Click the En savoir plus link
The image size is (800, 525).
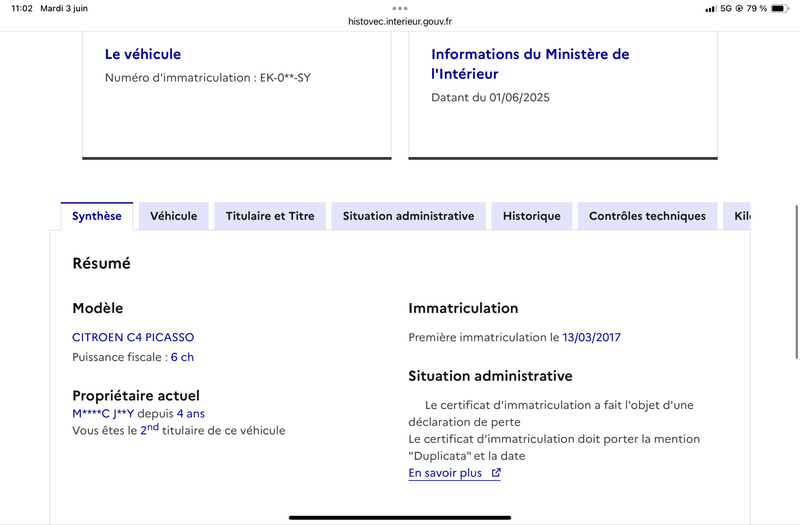click(x=454, y=473)
